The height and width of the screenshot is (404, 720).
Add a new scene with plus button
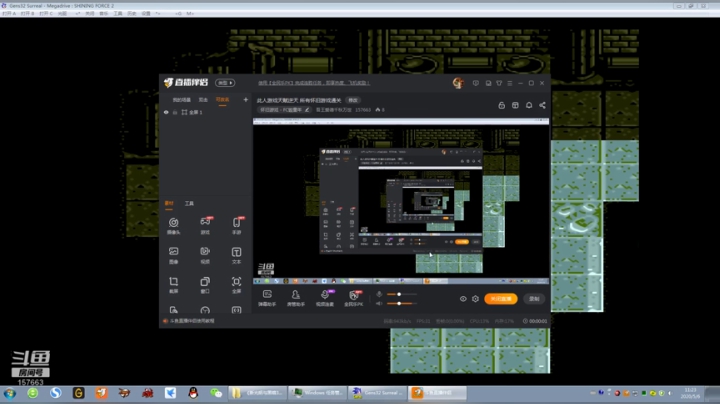[245, 100]
